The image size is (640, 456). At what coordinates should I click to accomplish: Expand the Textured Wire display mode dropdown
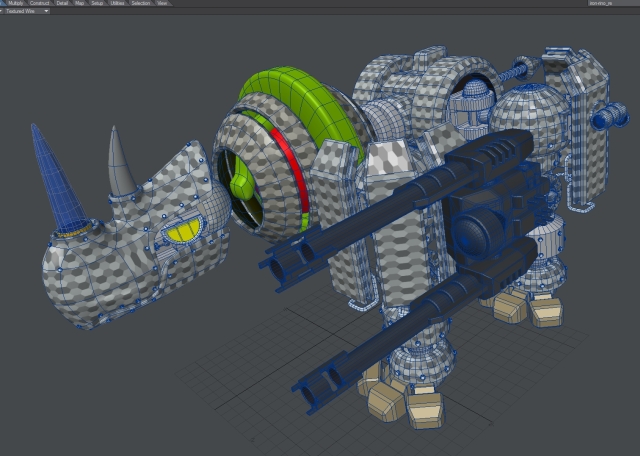click(x=45, y=11)
